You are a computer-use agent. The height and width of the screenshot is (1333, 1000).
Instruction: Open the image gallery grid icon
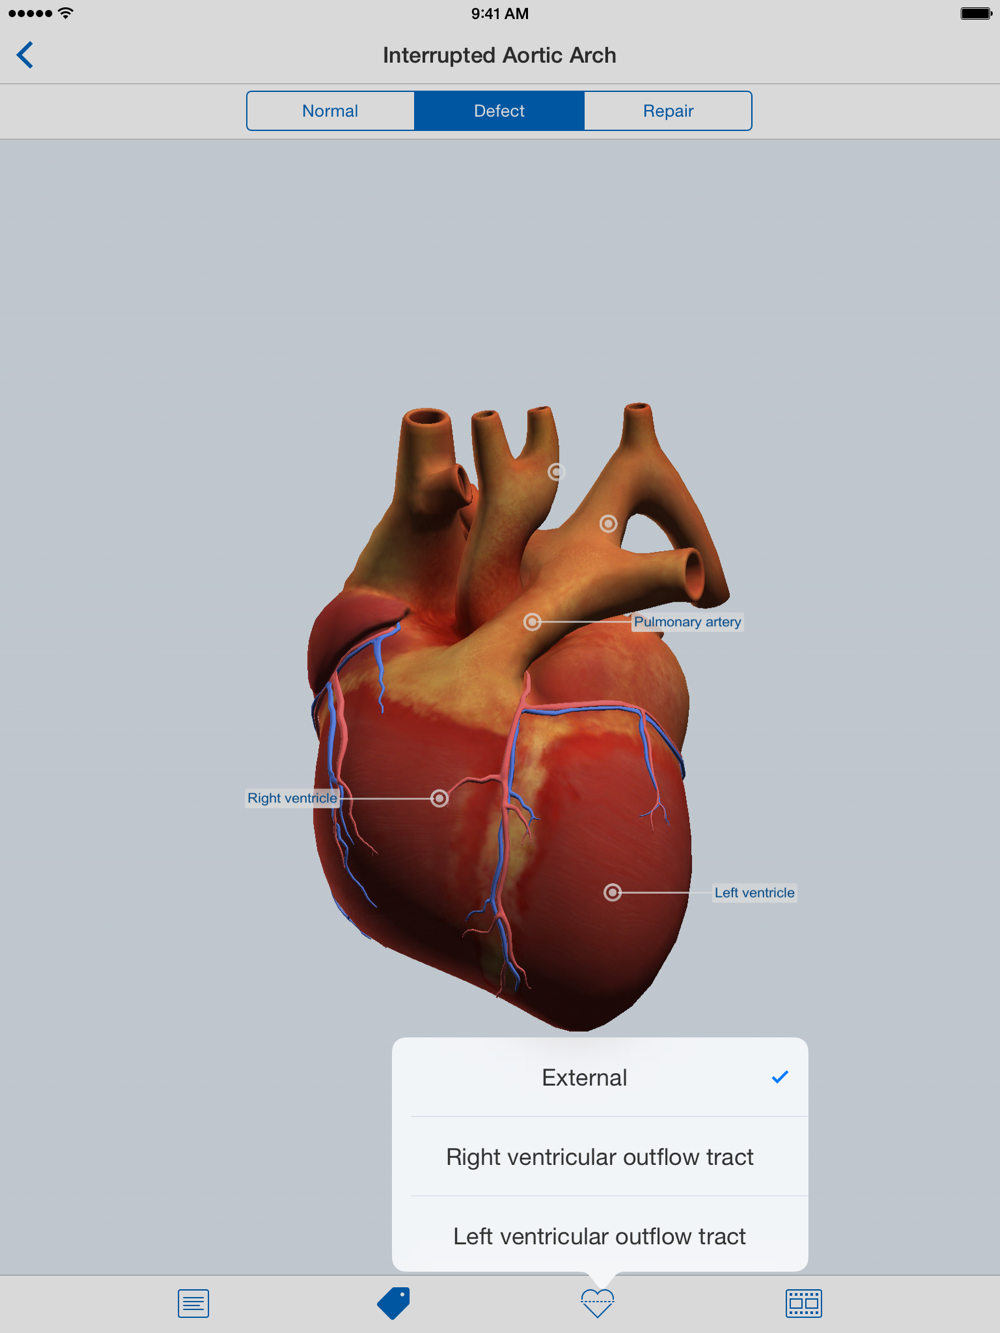tap(804, 1303)
